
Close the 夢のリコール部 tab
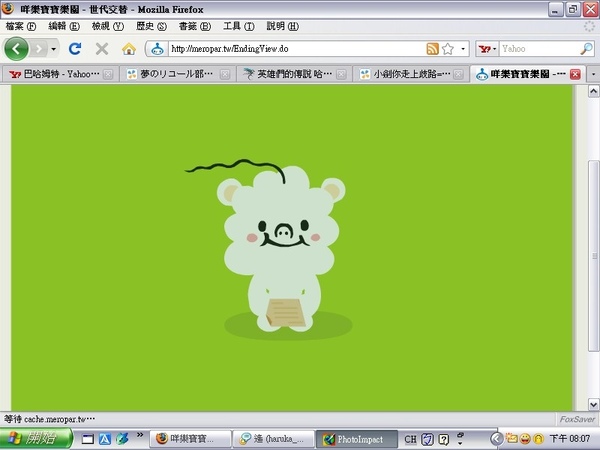[x=225, y=74]
